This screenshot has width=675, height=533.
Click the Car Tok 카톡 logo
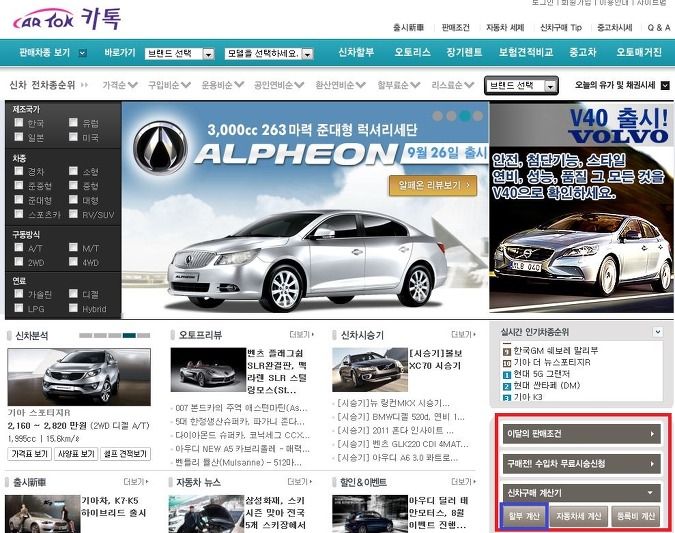click(x=67, y=19)
